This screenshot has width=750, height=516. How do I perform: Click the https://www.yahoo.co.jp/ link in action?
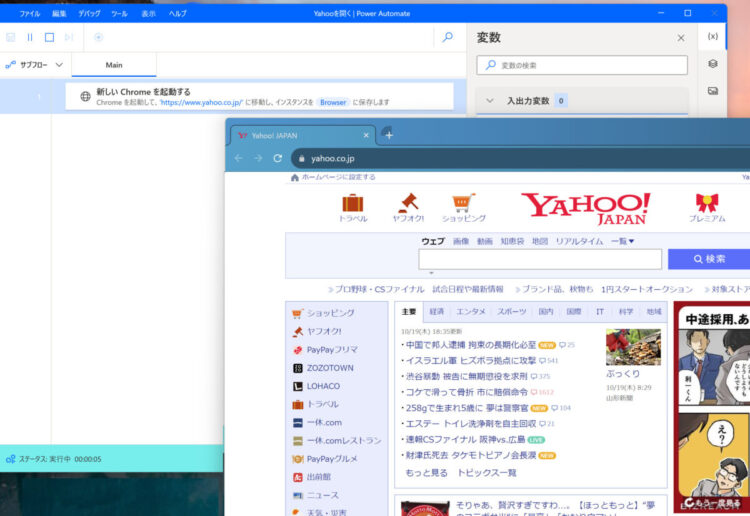[x=201, y=102]
